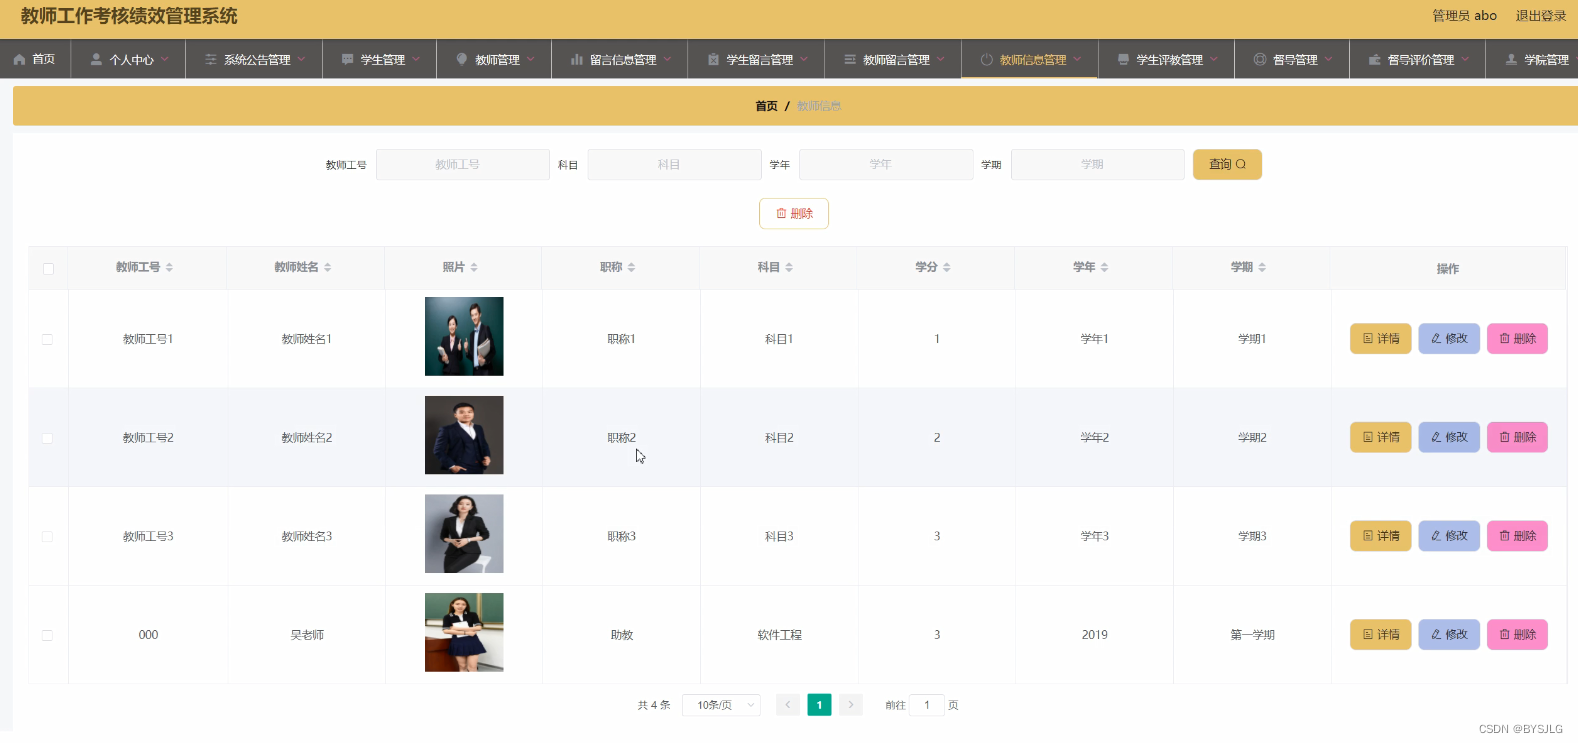
Task: Sort by 学年 column arrows
Action: point(1104,267)
